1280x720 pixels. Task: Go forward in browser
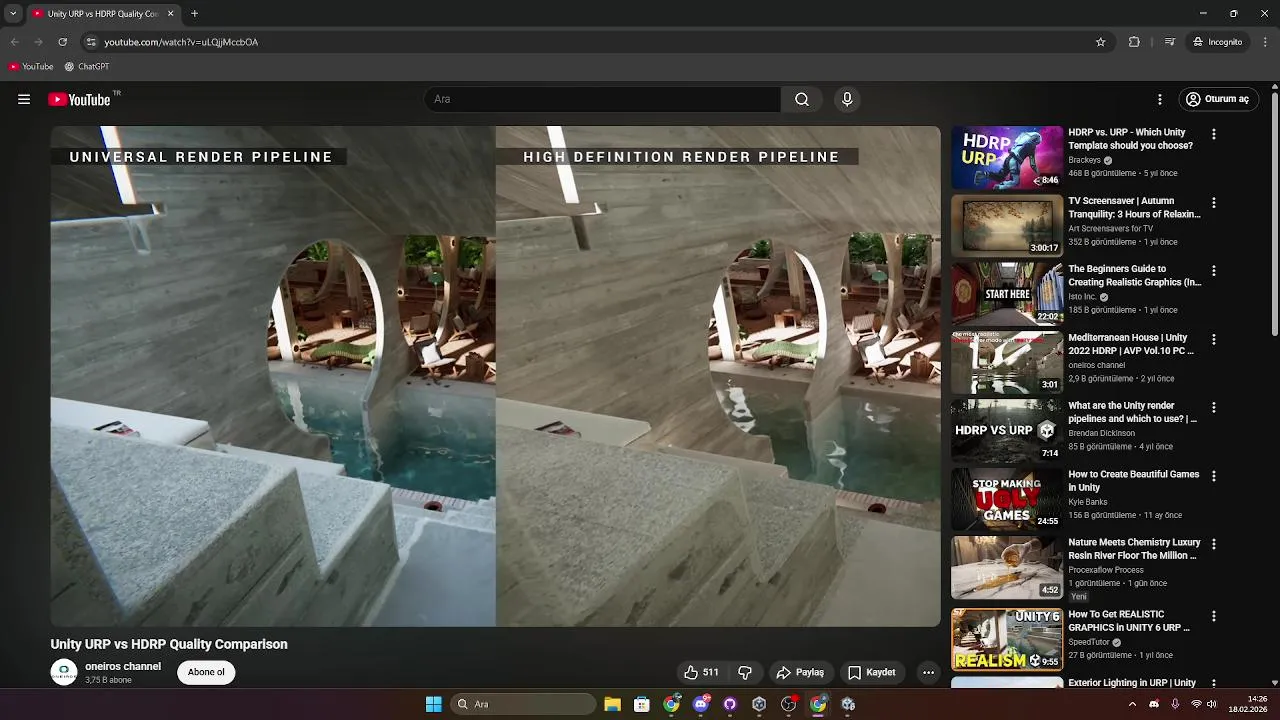point(38,42)
